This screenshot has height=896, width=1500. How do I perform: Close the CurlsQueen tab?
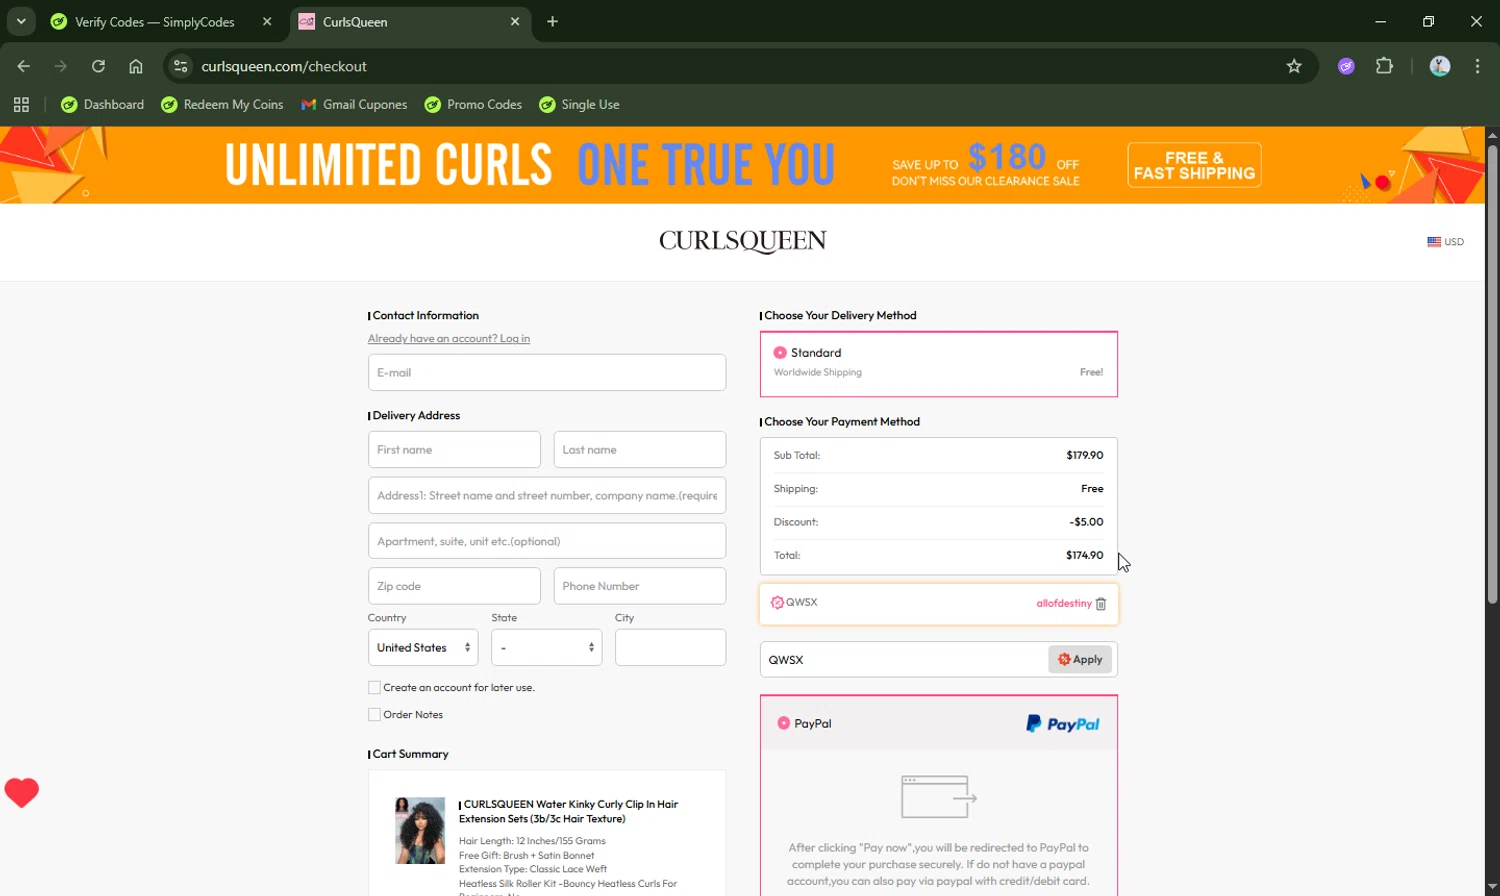[515, 21]
